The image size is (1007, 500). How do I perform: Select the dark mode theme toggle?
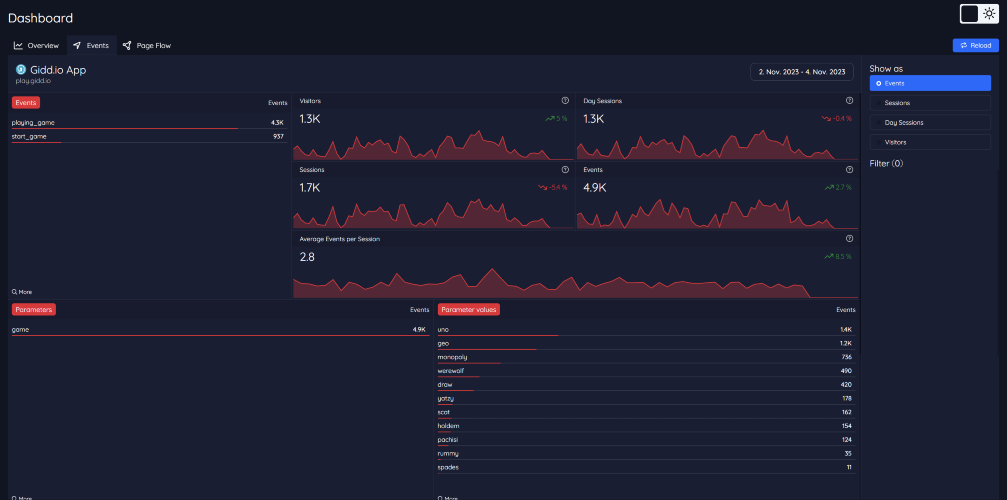point(970,13)
